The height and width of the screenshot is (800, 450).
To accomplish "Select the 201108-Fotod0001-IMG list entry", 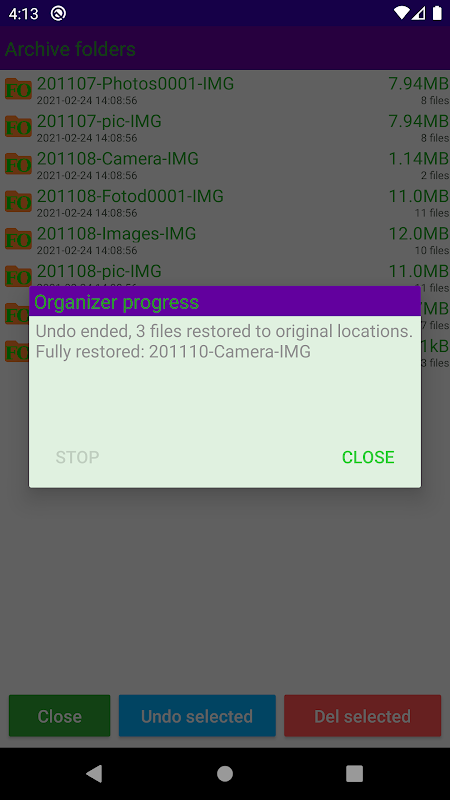I will pyautogui.click(x=225, y=201).
